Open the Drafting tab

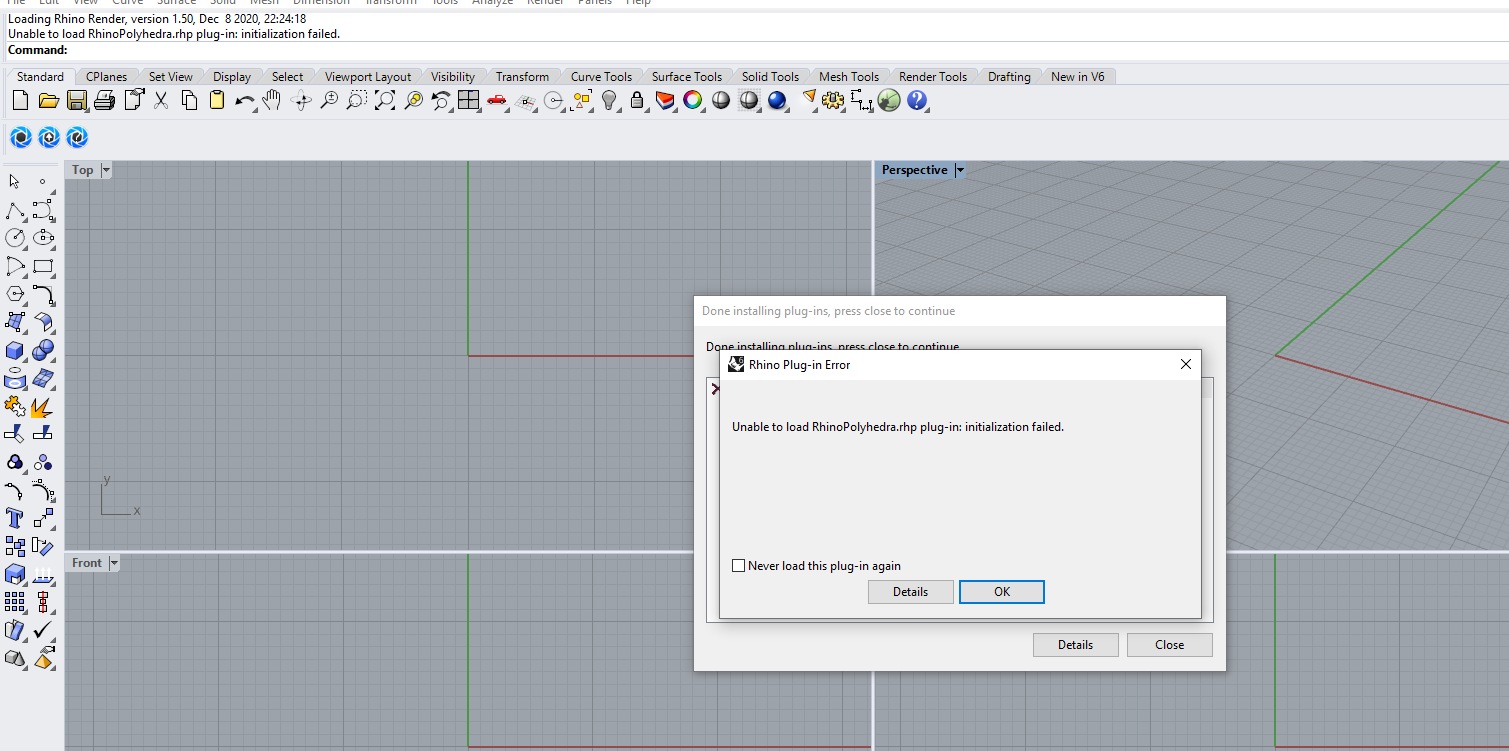click(x=1009, y=77)
